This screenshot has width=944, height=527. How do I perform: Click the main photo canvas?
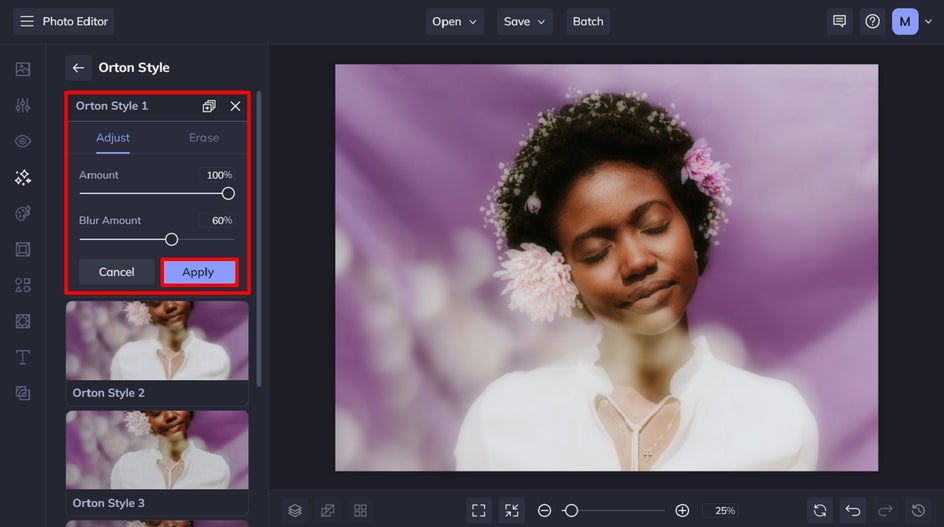point(606,267)
